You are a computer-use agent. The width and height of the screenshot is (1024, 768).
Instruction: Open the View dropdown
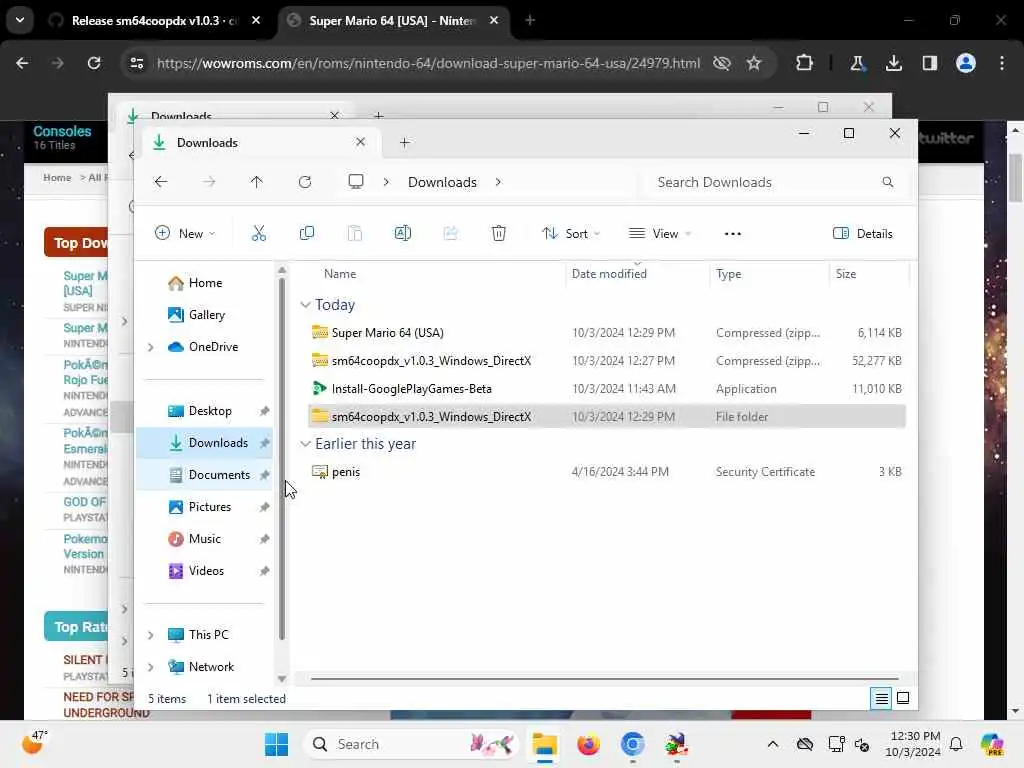point(660,233)
